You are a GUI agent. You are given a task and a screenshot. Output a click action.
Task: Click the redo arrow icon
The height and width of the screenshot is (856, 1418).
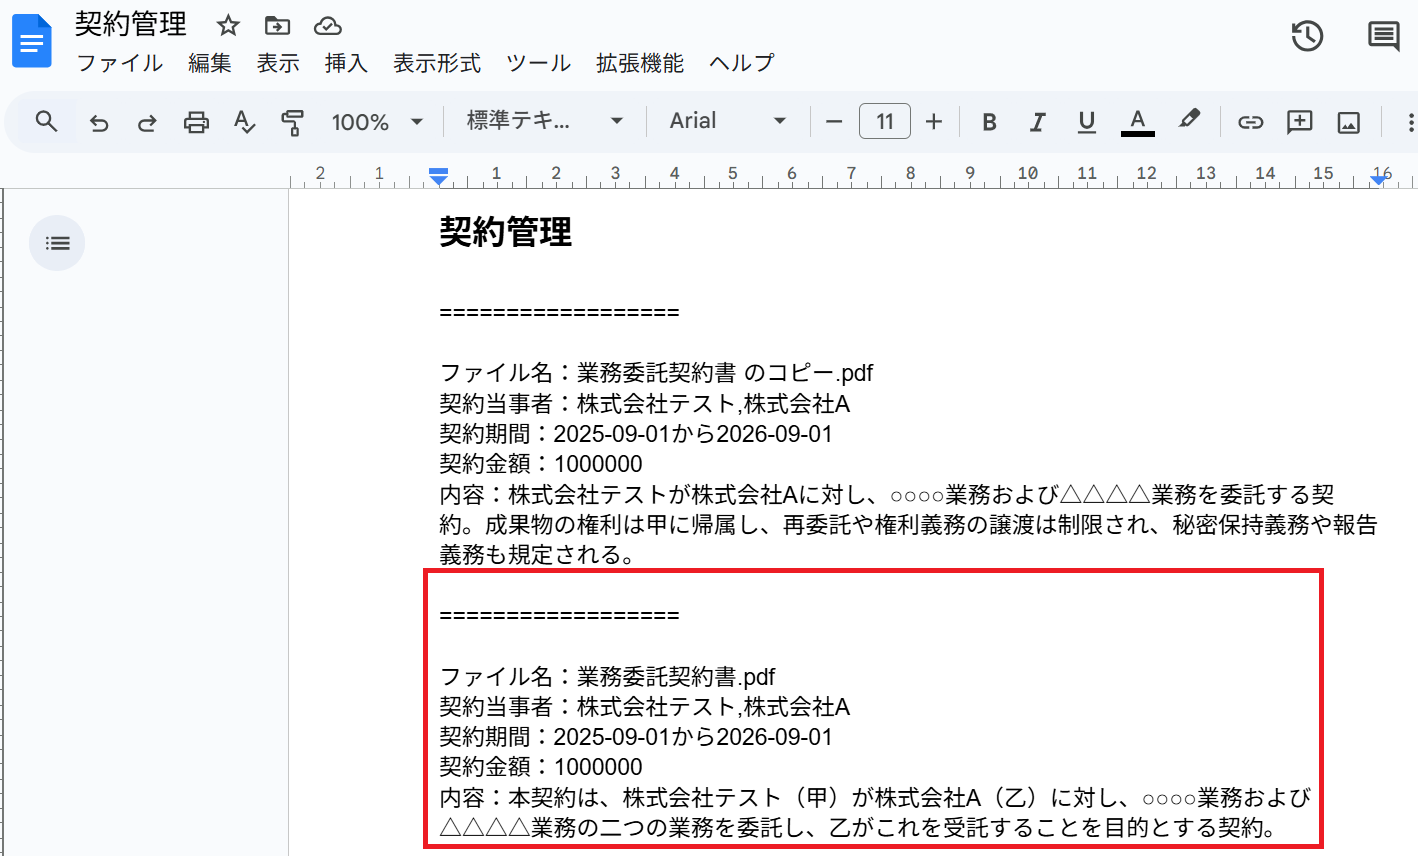click(x=147, y=122)
